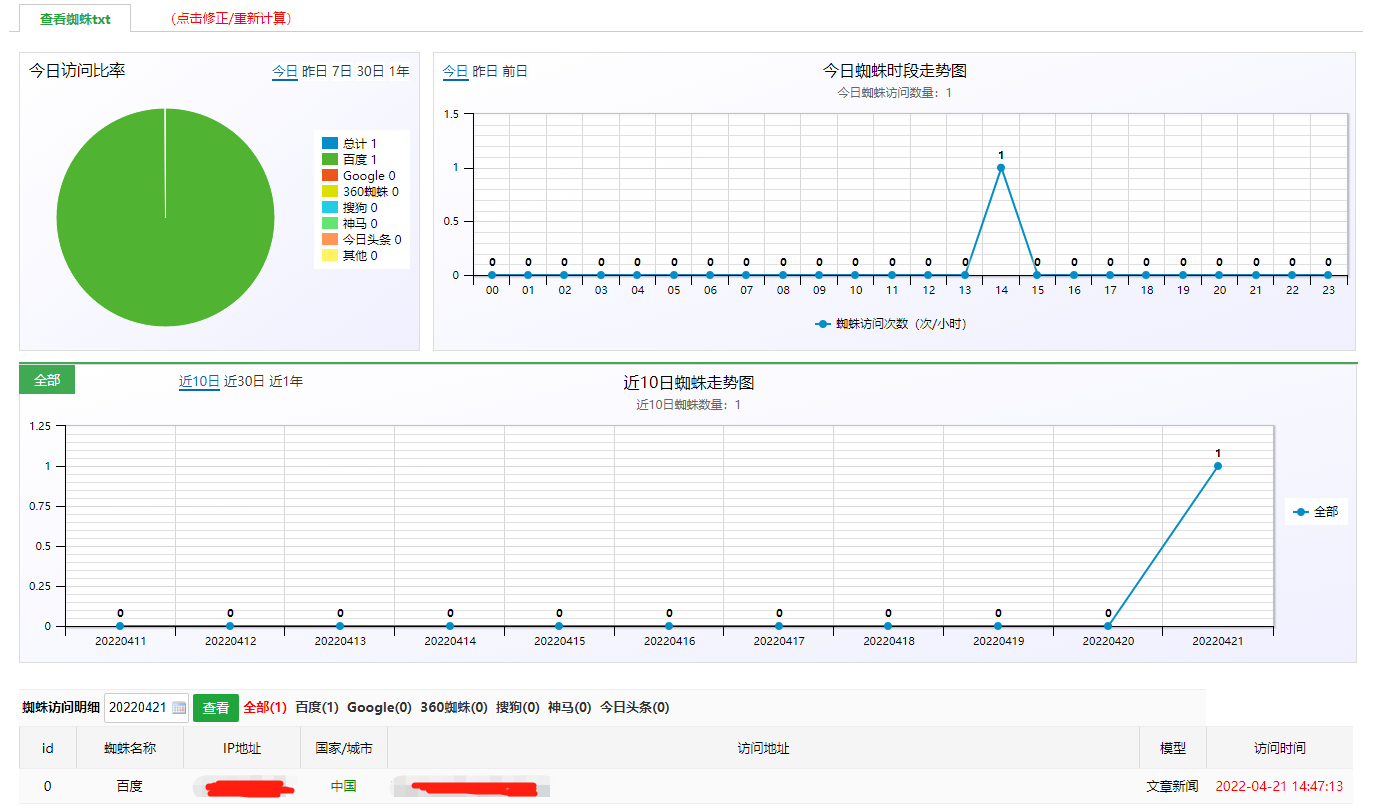Filter spider list by 百度(1)
The width and height of the screenshot is (1373, 809).
point(317,708)
